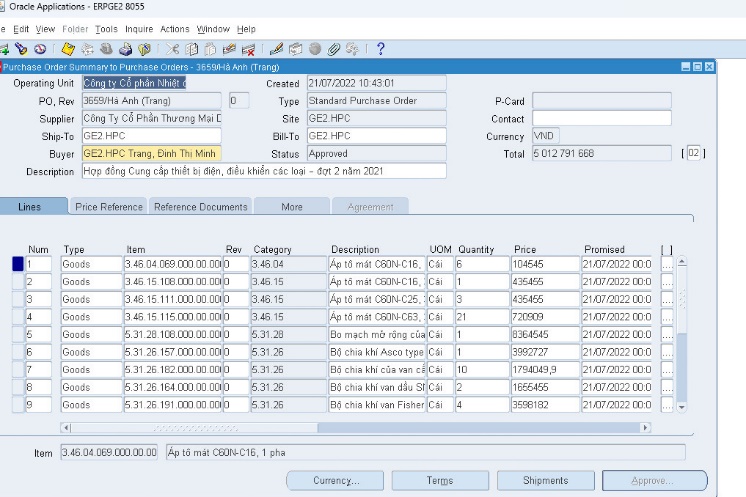Open the Inquire menu
Screen dimensions: 746x497
tap(139, 29)
